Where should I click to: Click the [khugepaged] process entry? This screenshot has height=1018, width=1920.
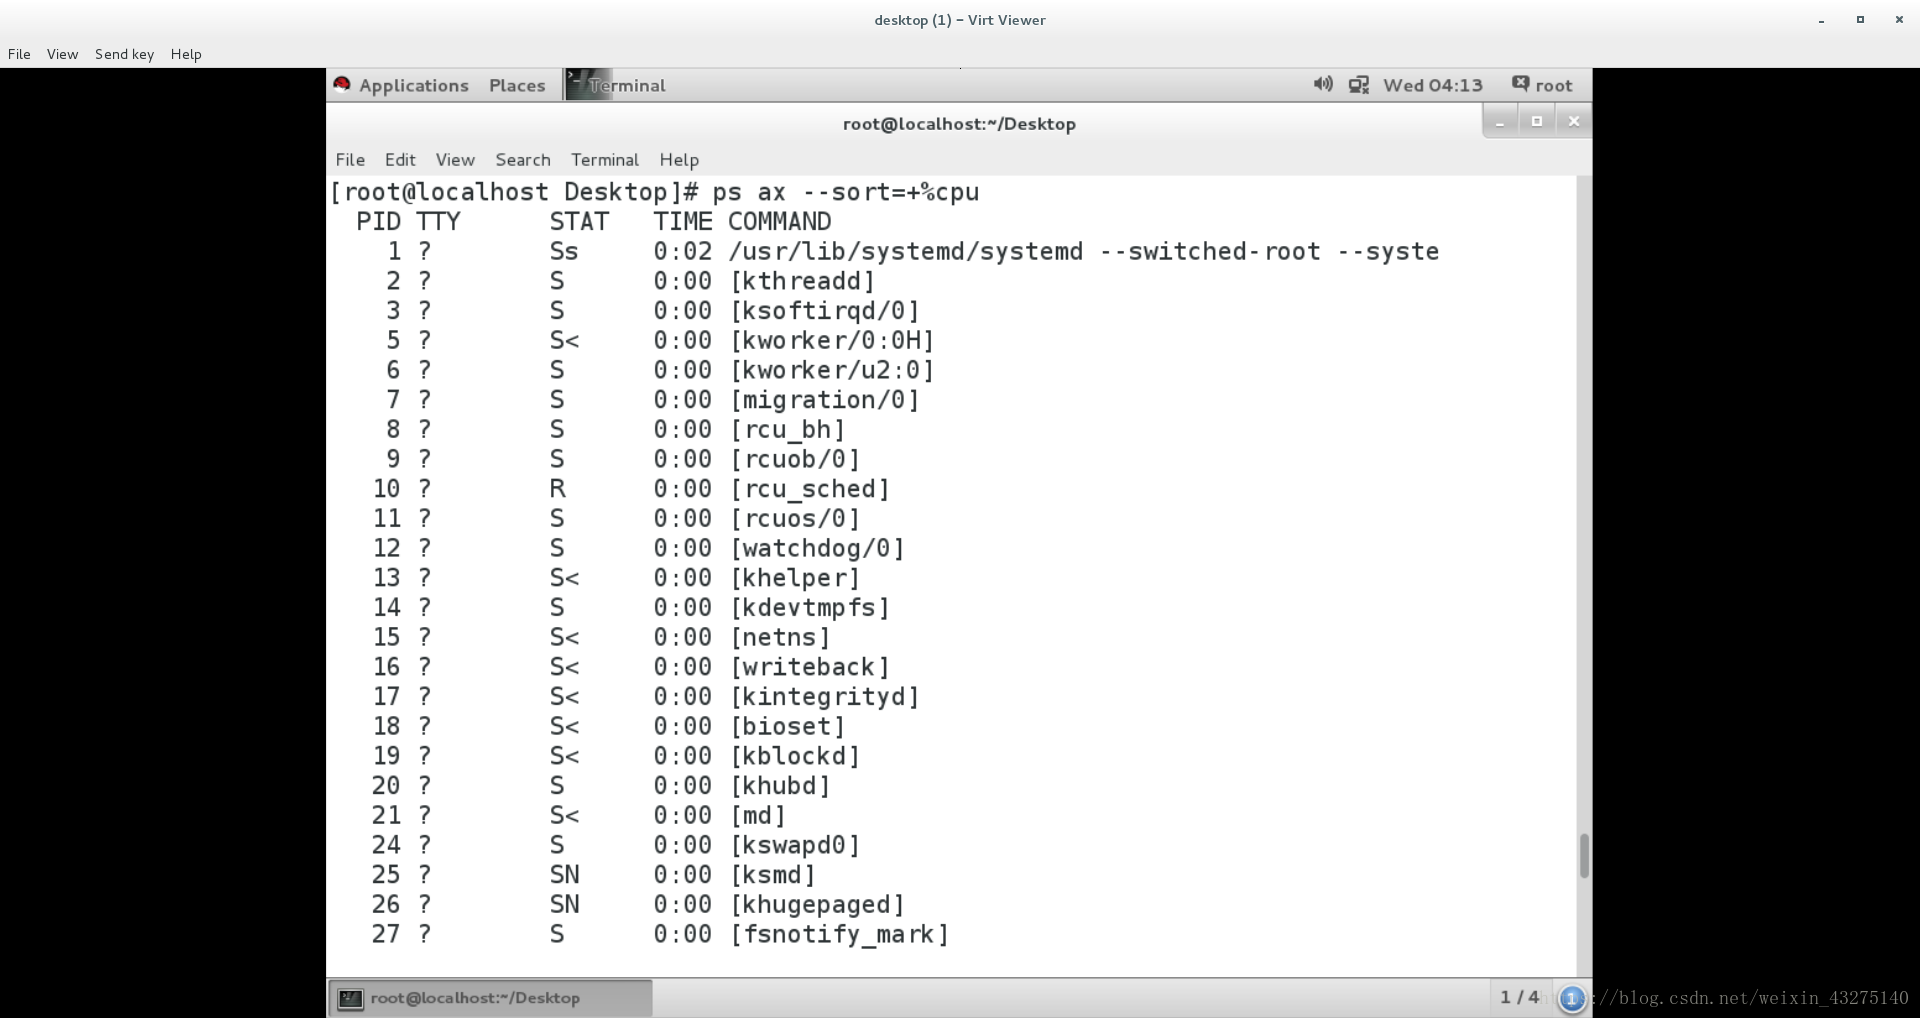click(x=817, y=904)
